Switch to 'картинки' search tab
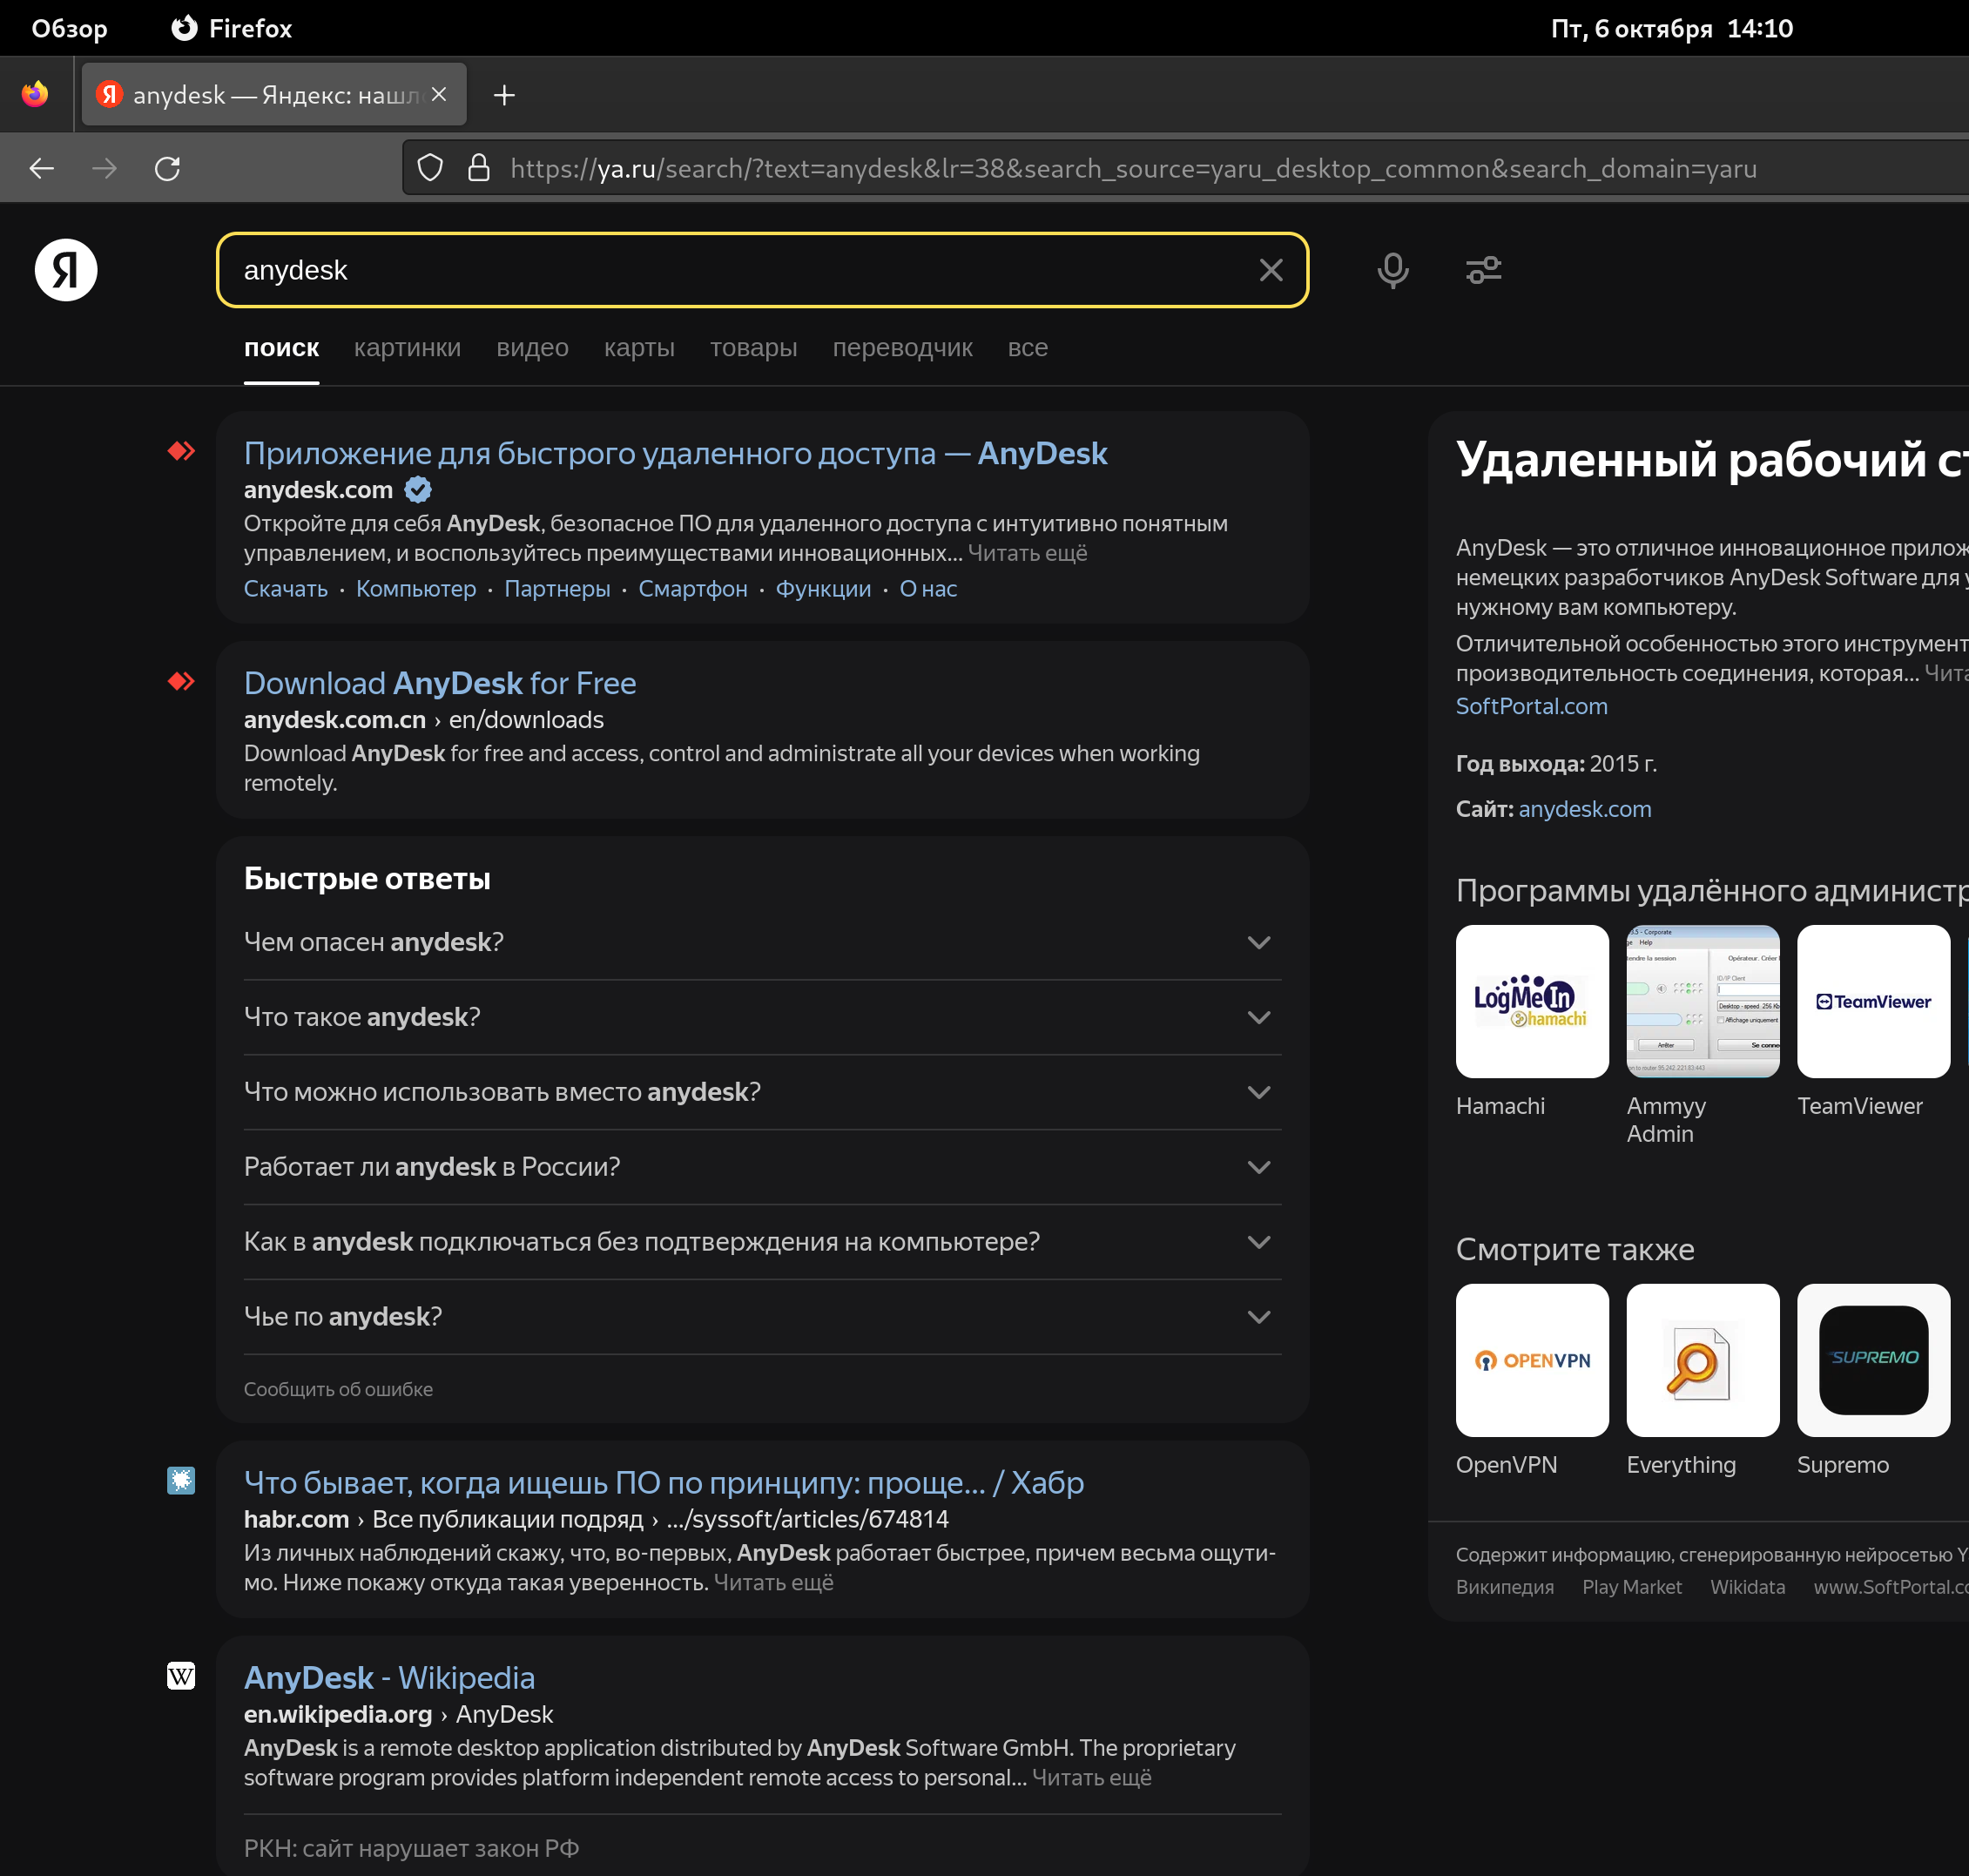 point(407,348)
